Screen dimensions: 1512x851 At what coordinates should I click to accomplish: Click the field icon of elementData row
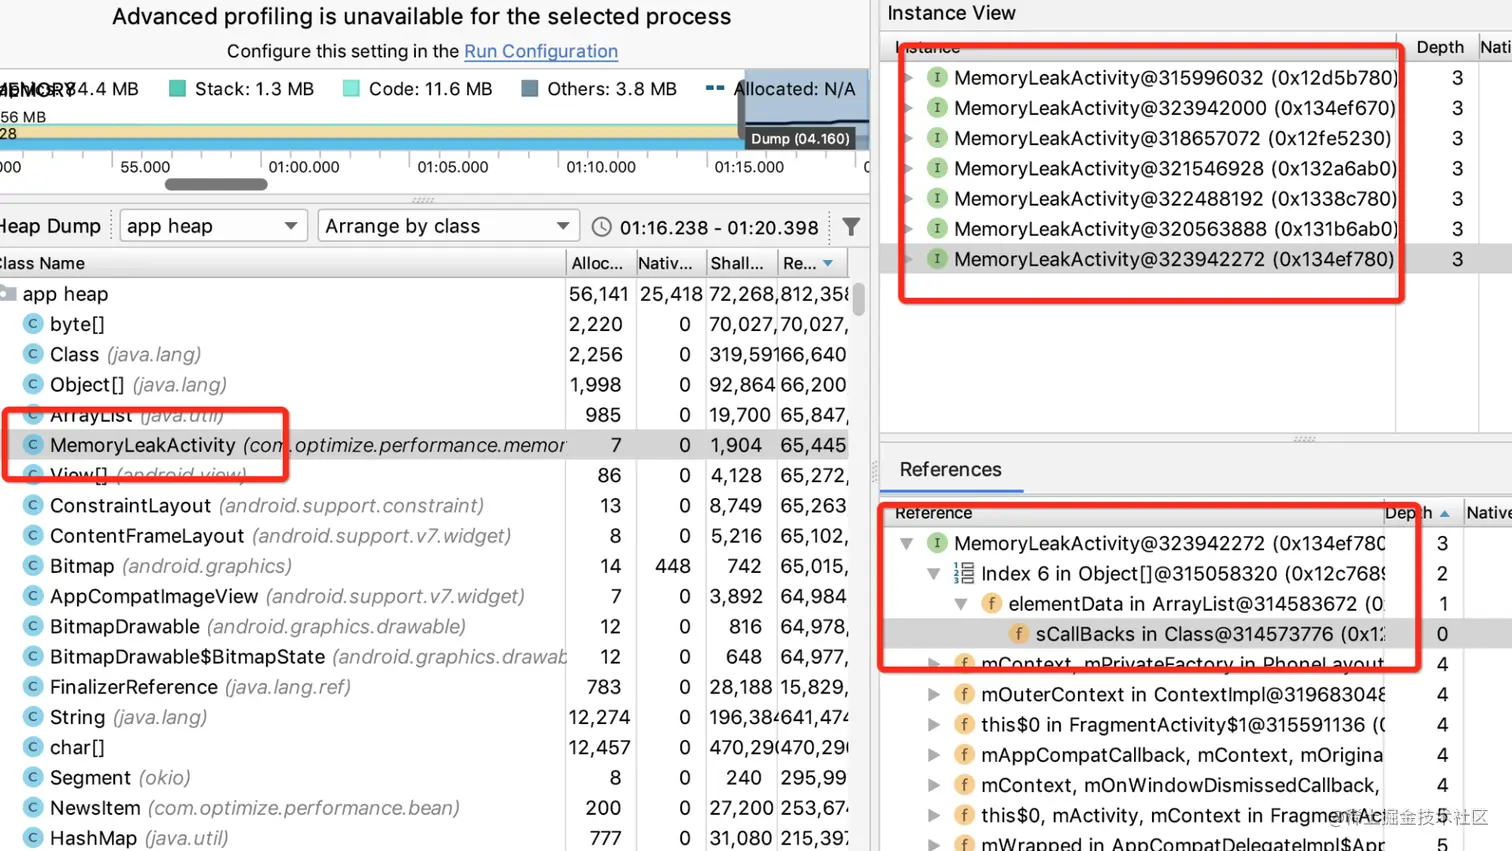[991, 603]
